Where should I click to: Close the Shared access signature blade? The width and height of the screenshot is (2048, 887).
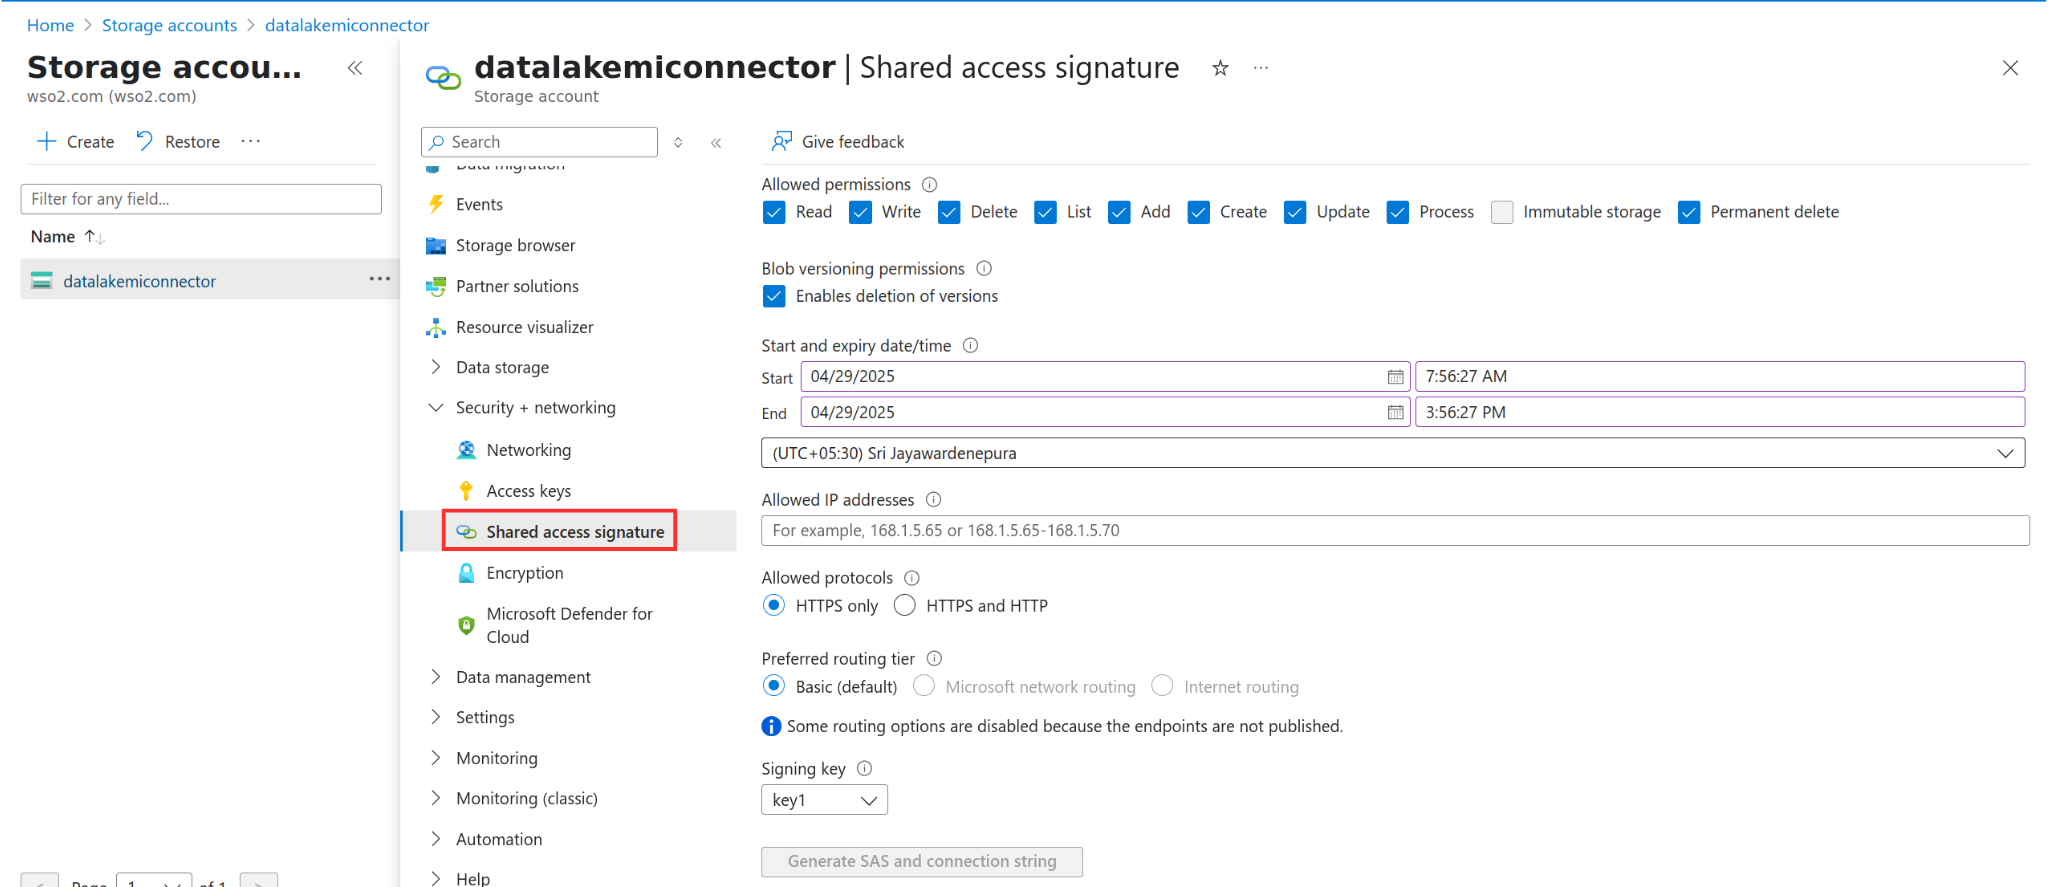(2010, 68)
